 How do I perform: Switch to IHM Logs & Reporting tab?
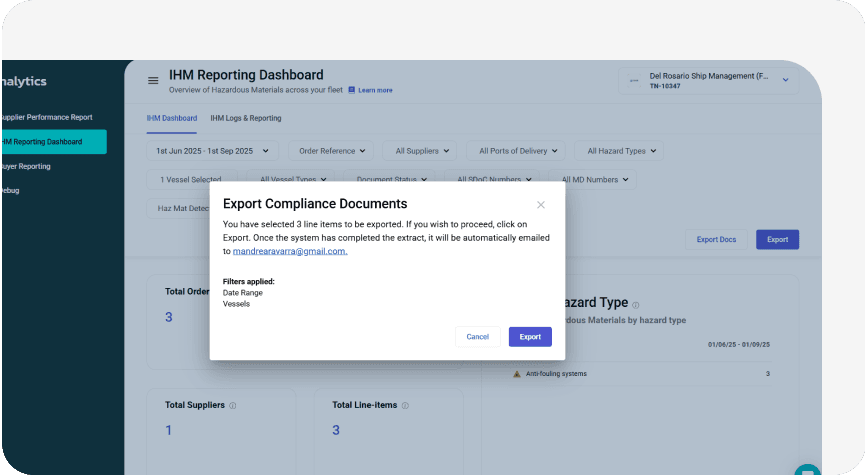click(x=245, y=118)
